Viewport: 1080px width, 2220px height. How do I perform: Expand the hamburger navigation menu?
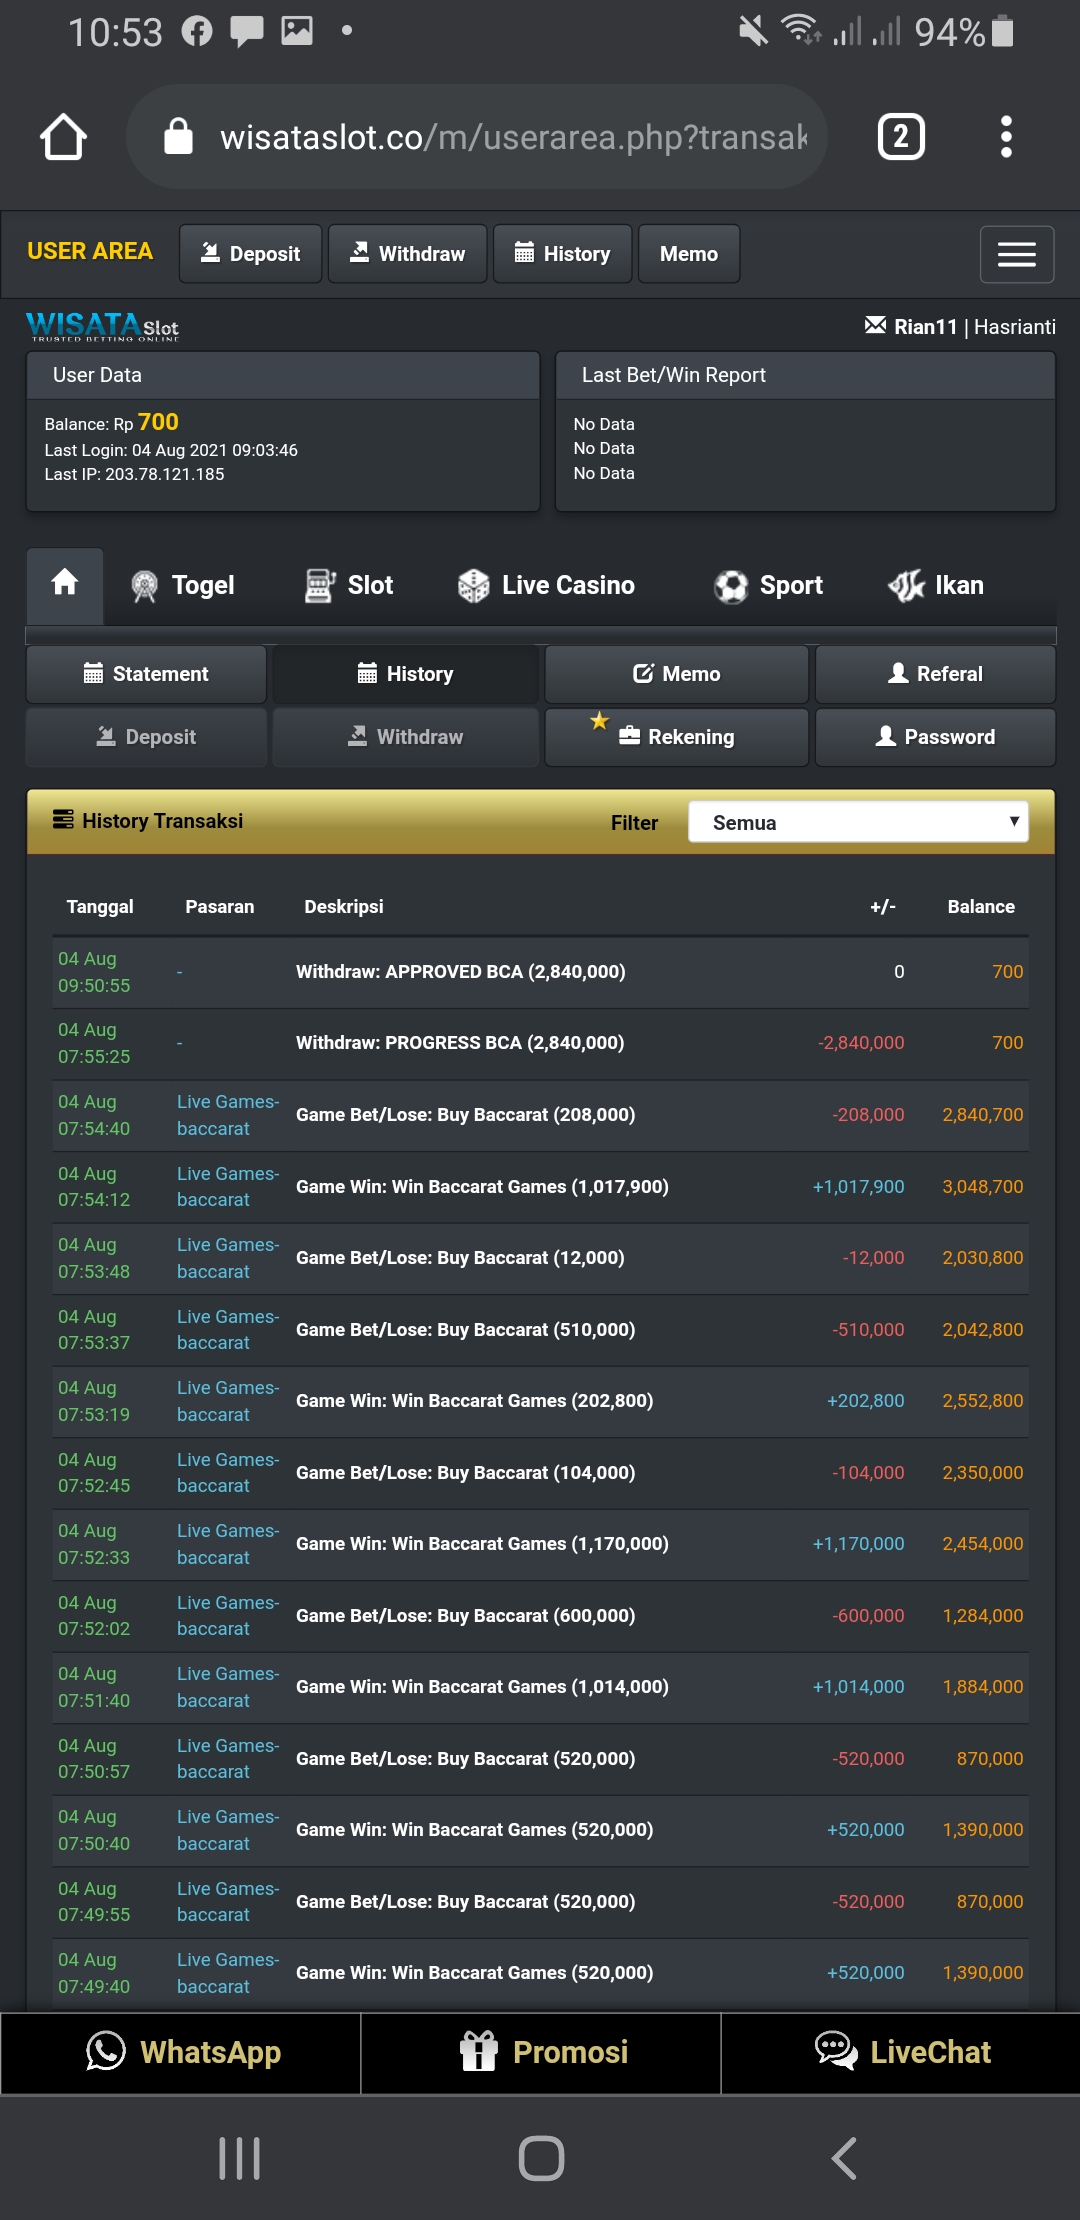(x=1016, y=255)
